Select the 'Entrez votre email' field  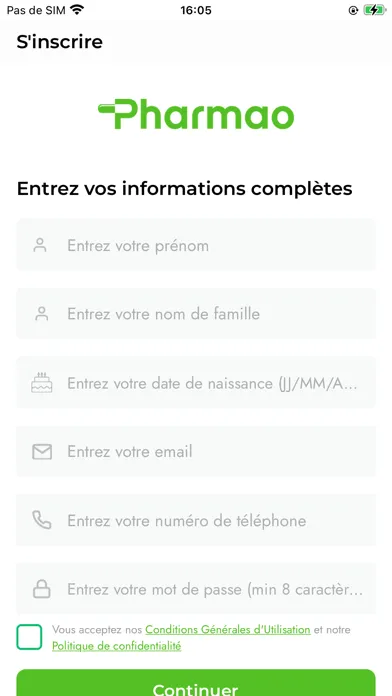tap(196, 451)
